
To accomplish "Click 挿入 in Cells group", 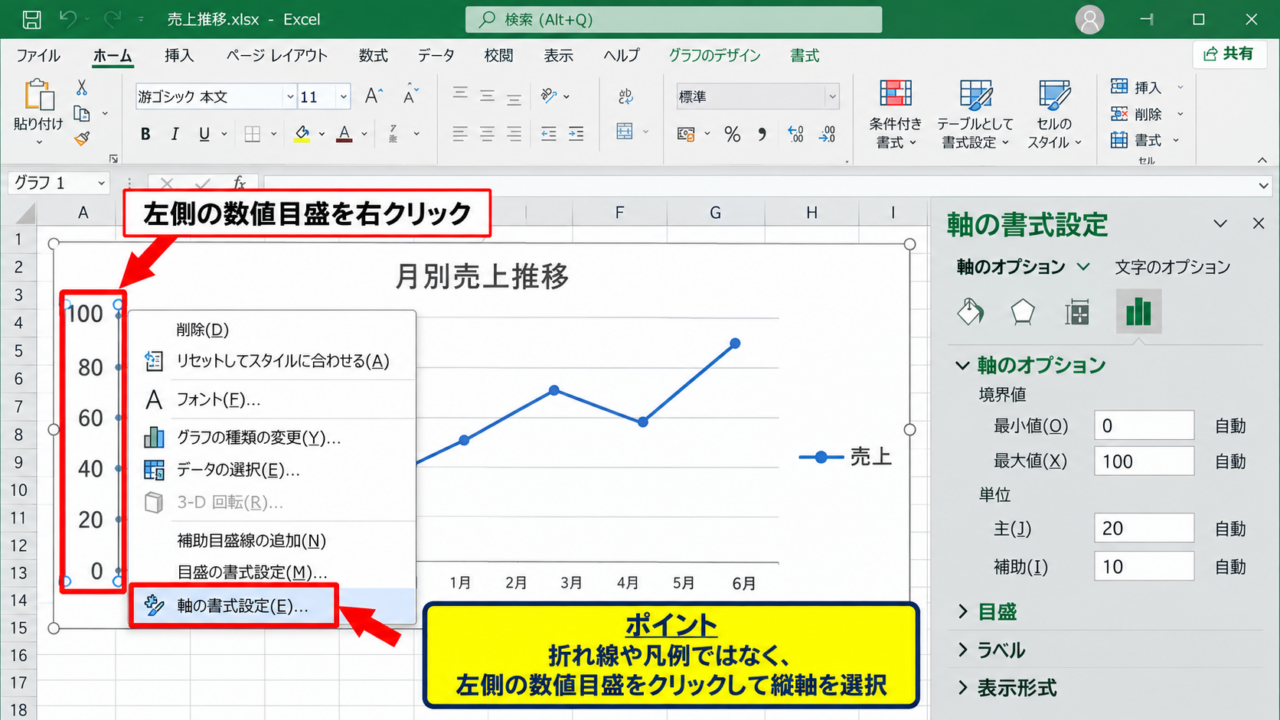I will 1147,88.
